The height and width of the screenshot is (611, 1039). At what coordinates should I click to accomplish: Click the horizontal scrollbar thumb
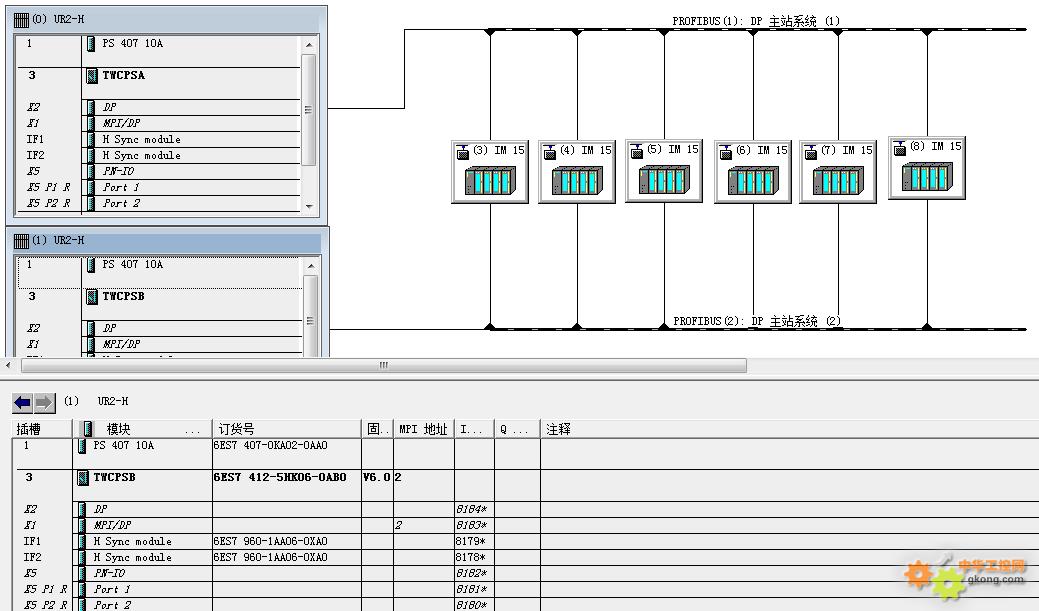(384, 365)
